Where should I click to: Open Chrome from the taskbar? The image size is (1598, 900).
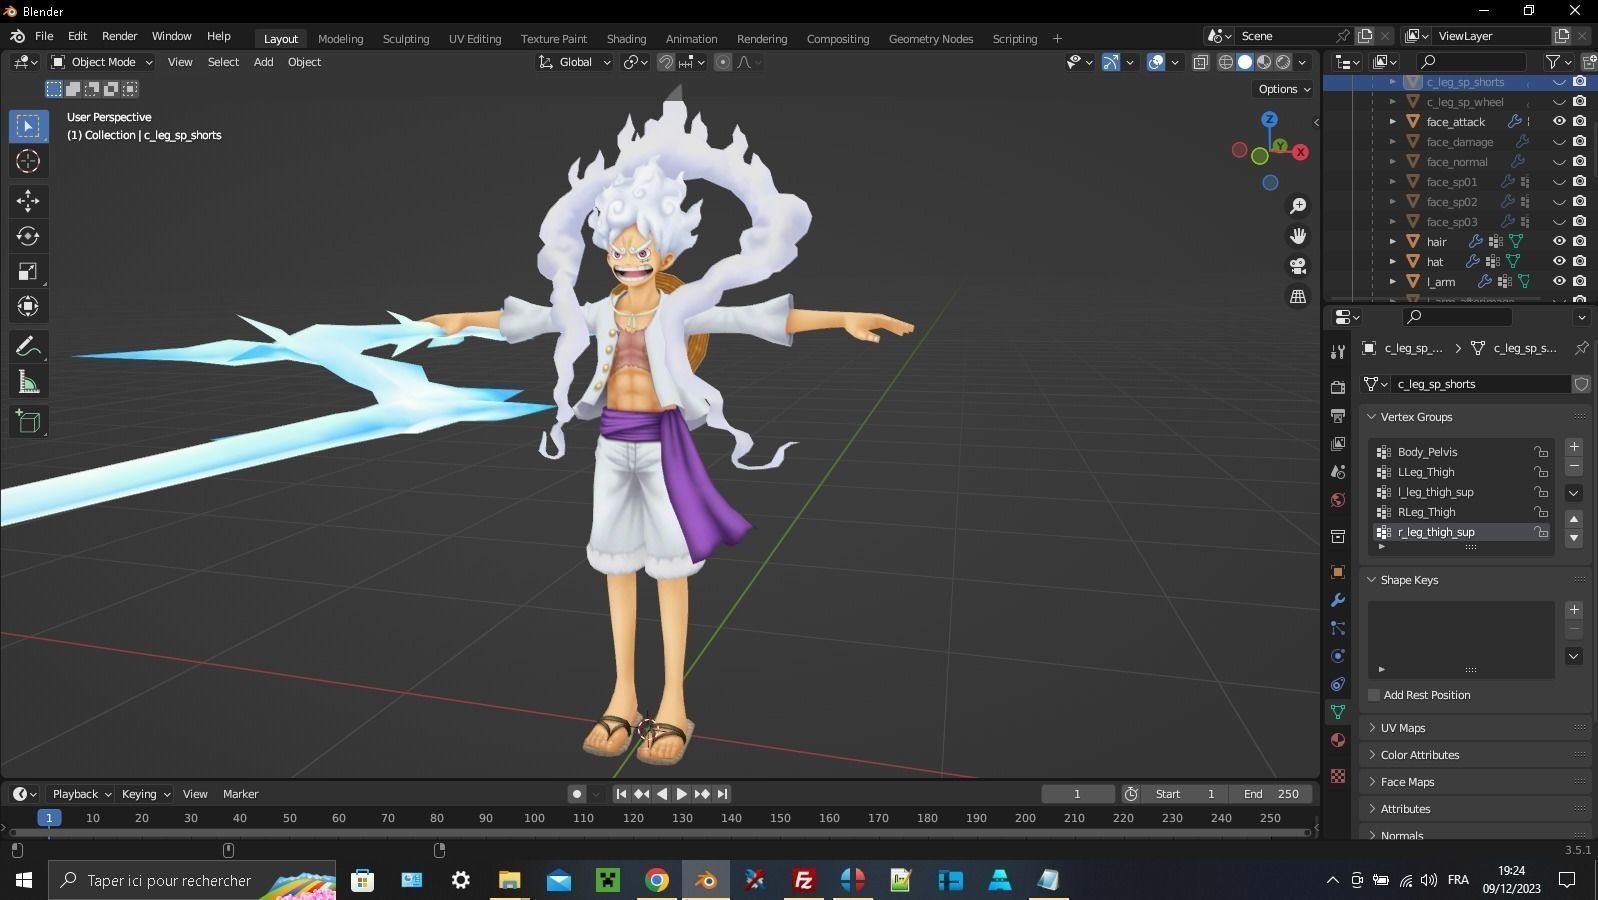click(657, 880)
